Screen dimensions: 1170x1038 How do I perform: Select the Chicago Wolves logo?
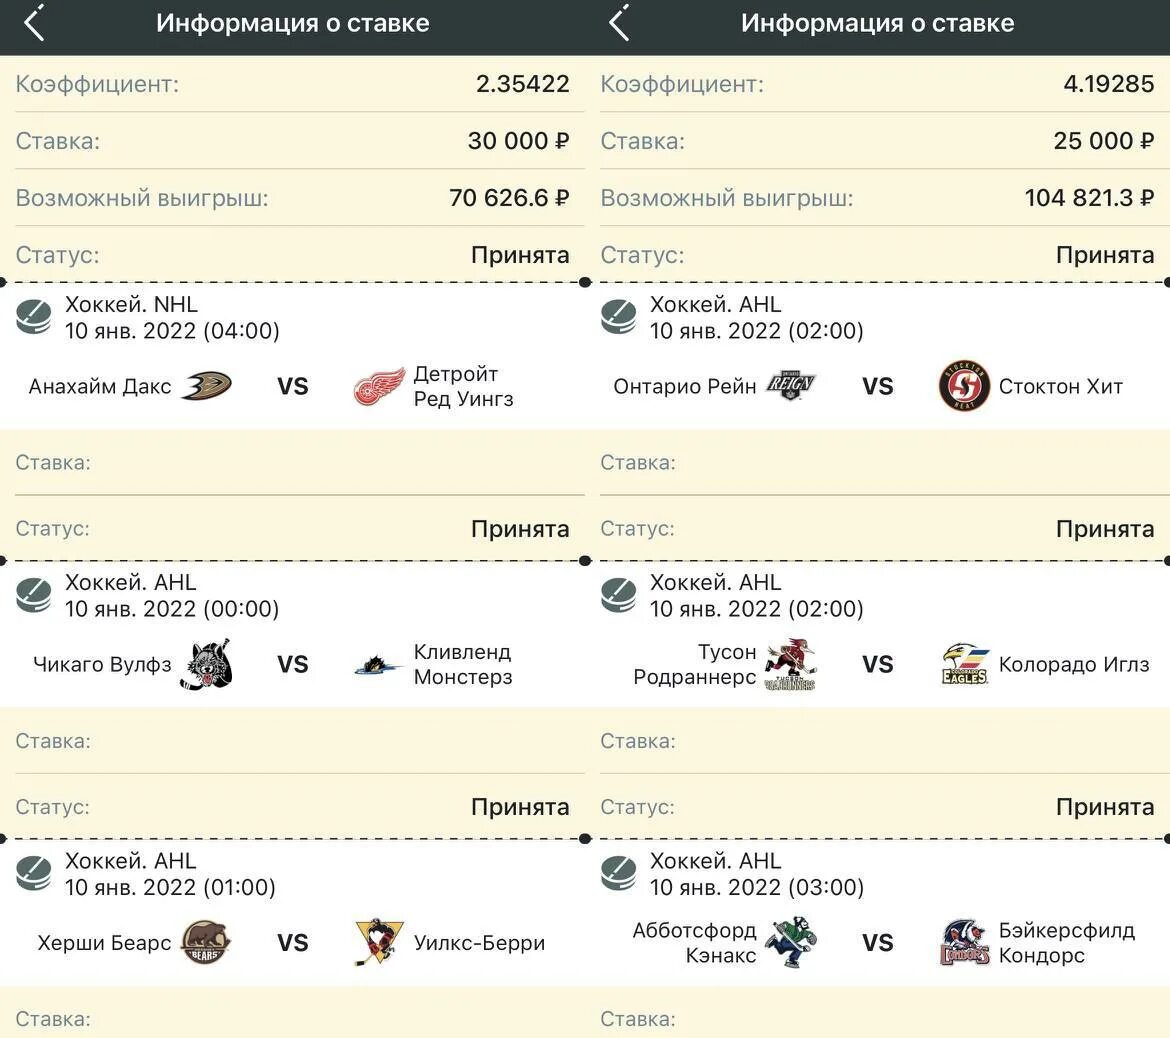(207, 664)
